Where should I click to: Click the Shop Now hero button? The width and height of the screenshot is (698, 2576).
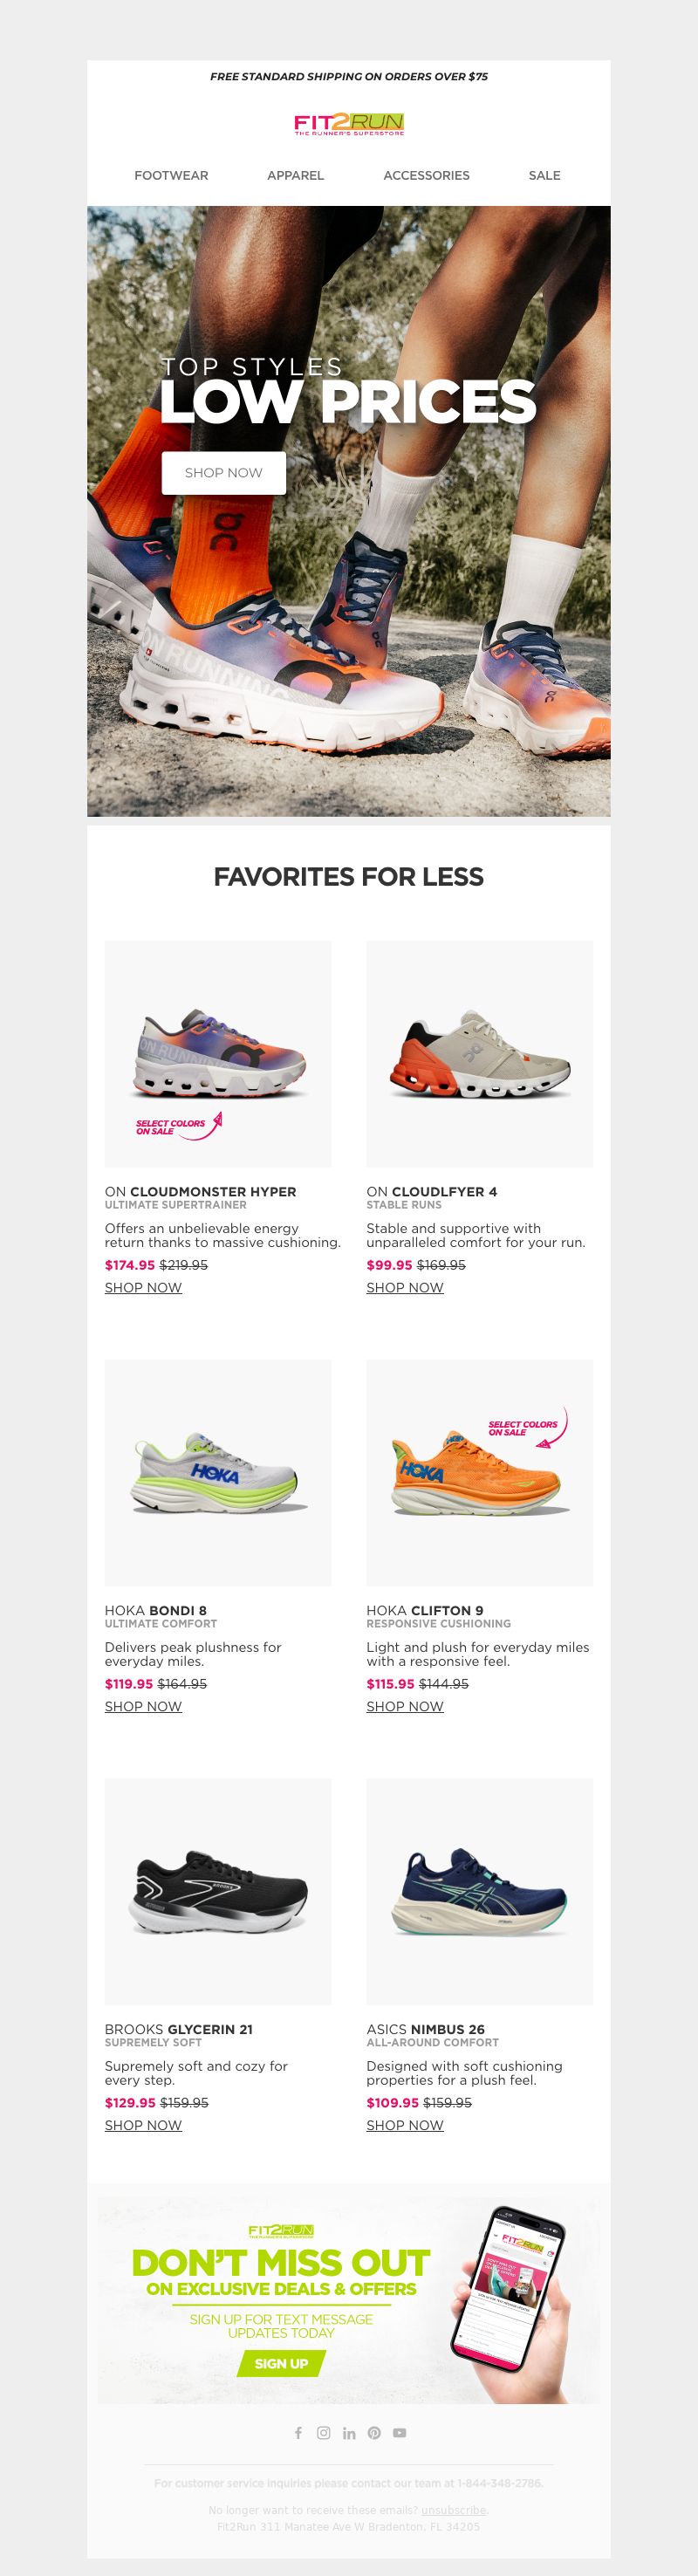point(224,472)
